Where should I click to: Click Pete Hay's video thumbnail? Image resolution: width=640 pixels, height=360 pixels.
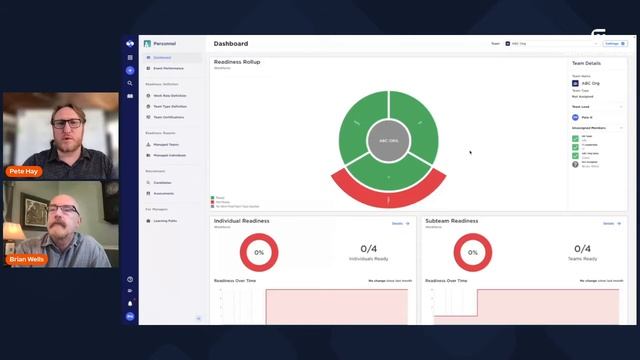[61, 136]
